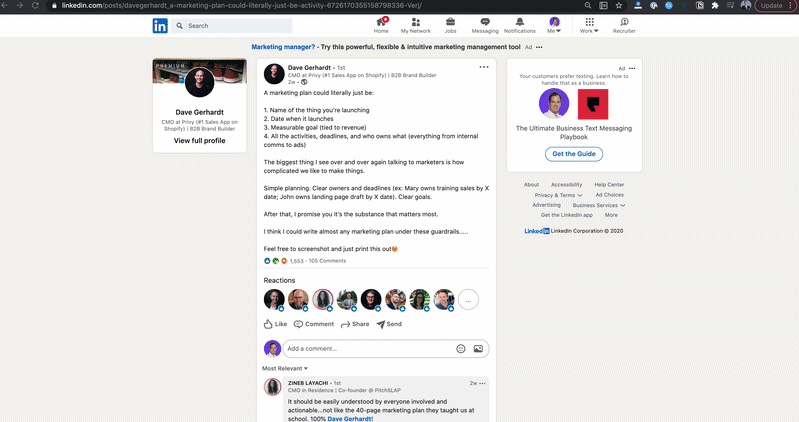Click the Home nav icon
Image resolution: width=799 pixels, height=422 pixels.
click(x=381, y=25)
